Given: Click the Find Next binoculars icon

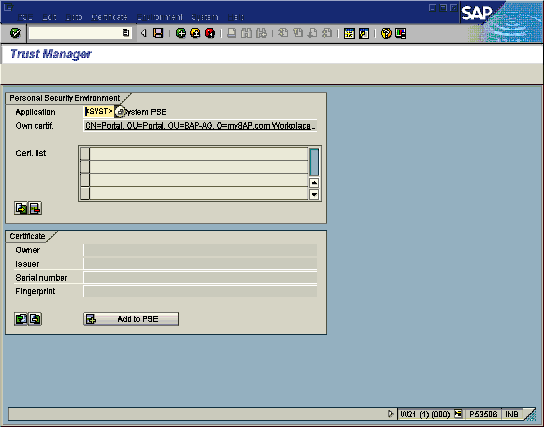Looking at the screenshot, I should tap(261, 33).
